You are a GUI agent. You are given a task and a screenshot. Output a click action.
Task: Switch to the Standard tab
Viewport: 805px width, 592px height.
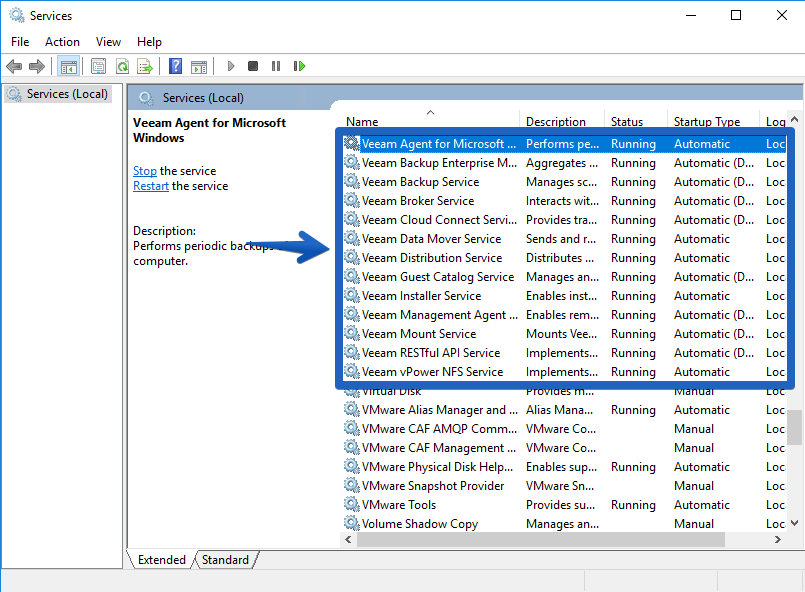[x=225, y=560]
